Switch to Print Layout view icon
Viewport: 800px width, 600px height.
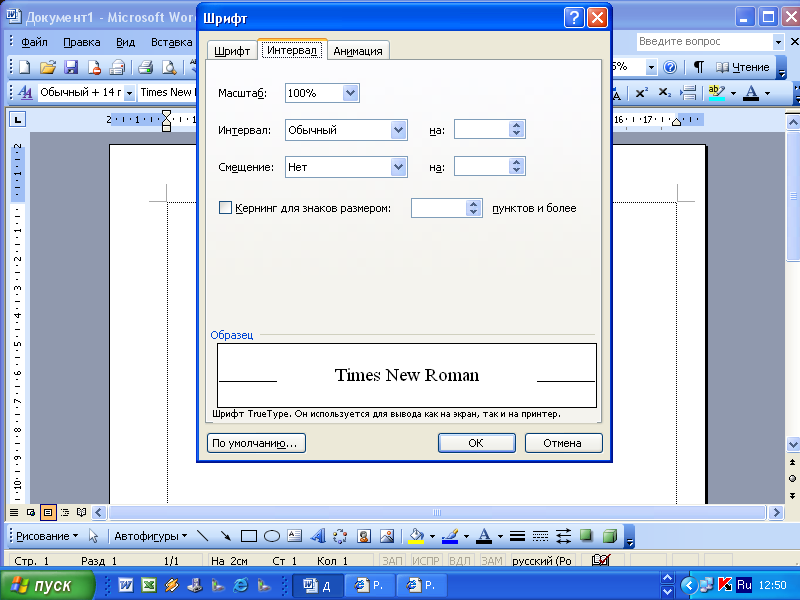pyautogui.click(x=48, y=512)
